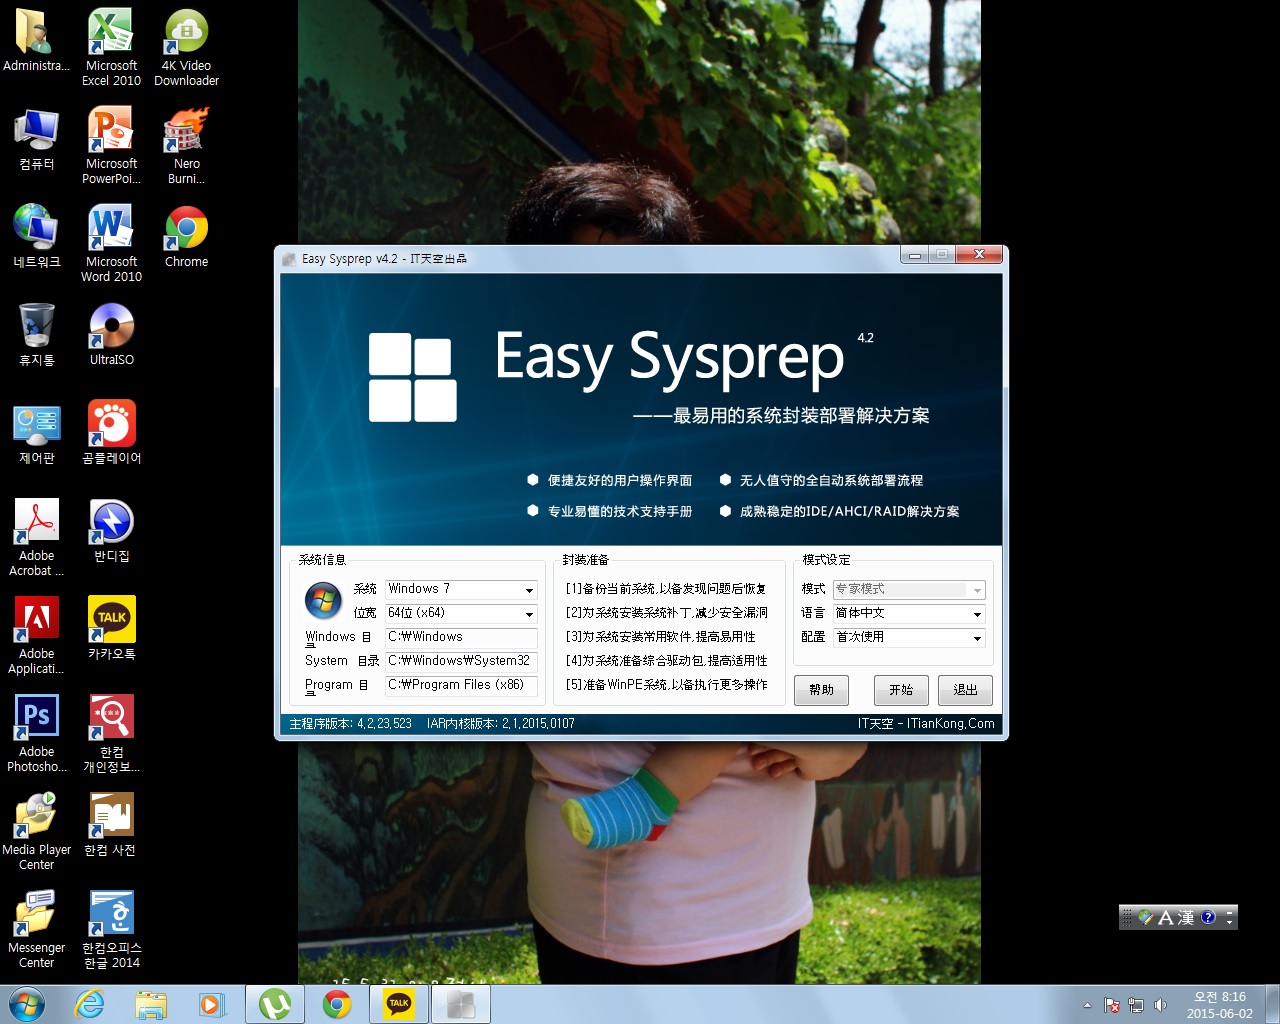Open Windows Explorer folder taskbar icon
Image resolution: width=1280 pixels, height=1024 pixels.
(x=151, y=1004)
